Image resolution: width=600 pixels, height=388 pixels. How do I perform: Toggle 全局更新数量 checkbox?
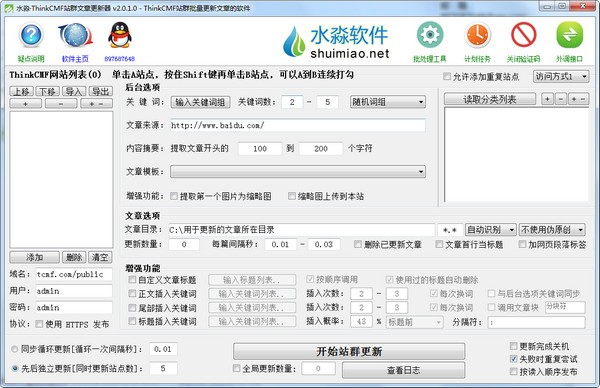pyautogui.click(x=236, y=368)
